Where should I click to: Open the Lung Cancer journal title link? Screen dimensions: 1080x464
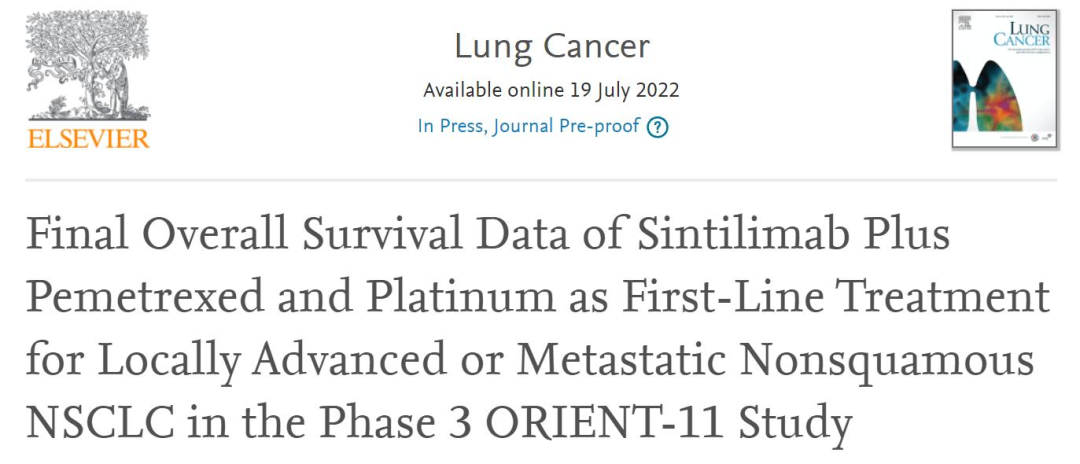(551, 46)
